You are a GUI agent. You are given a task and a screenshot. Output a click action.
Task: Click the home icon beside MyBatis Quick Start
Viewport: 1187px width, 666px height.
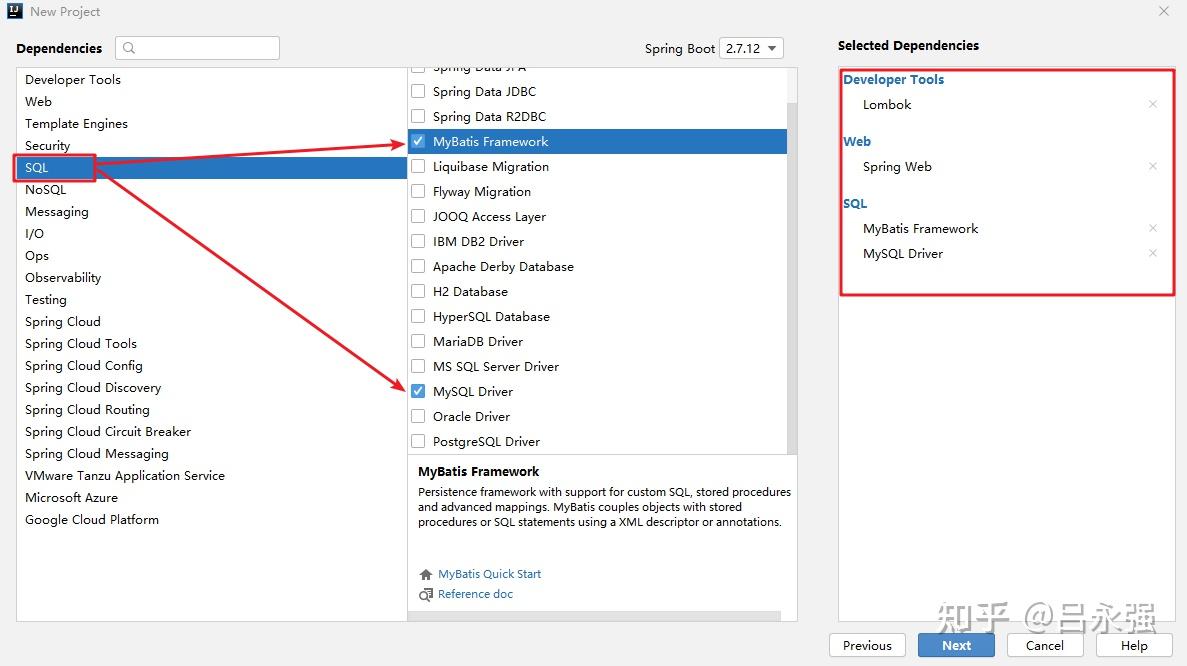coord(425,574)
